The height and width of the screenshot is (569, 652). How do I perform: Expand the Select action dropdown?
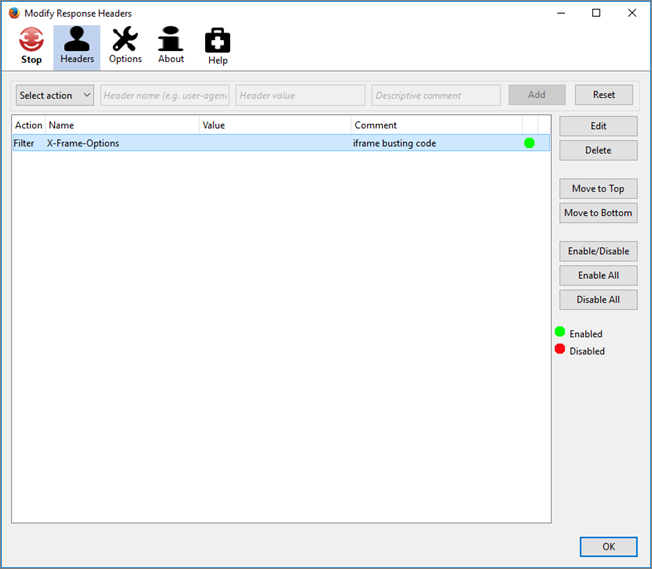click(55, 95)
